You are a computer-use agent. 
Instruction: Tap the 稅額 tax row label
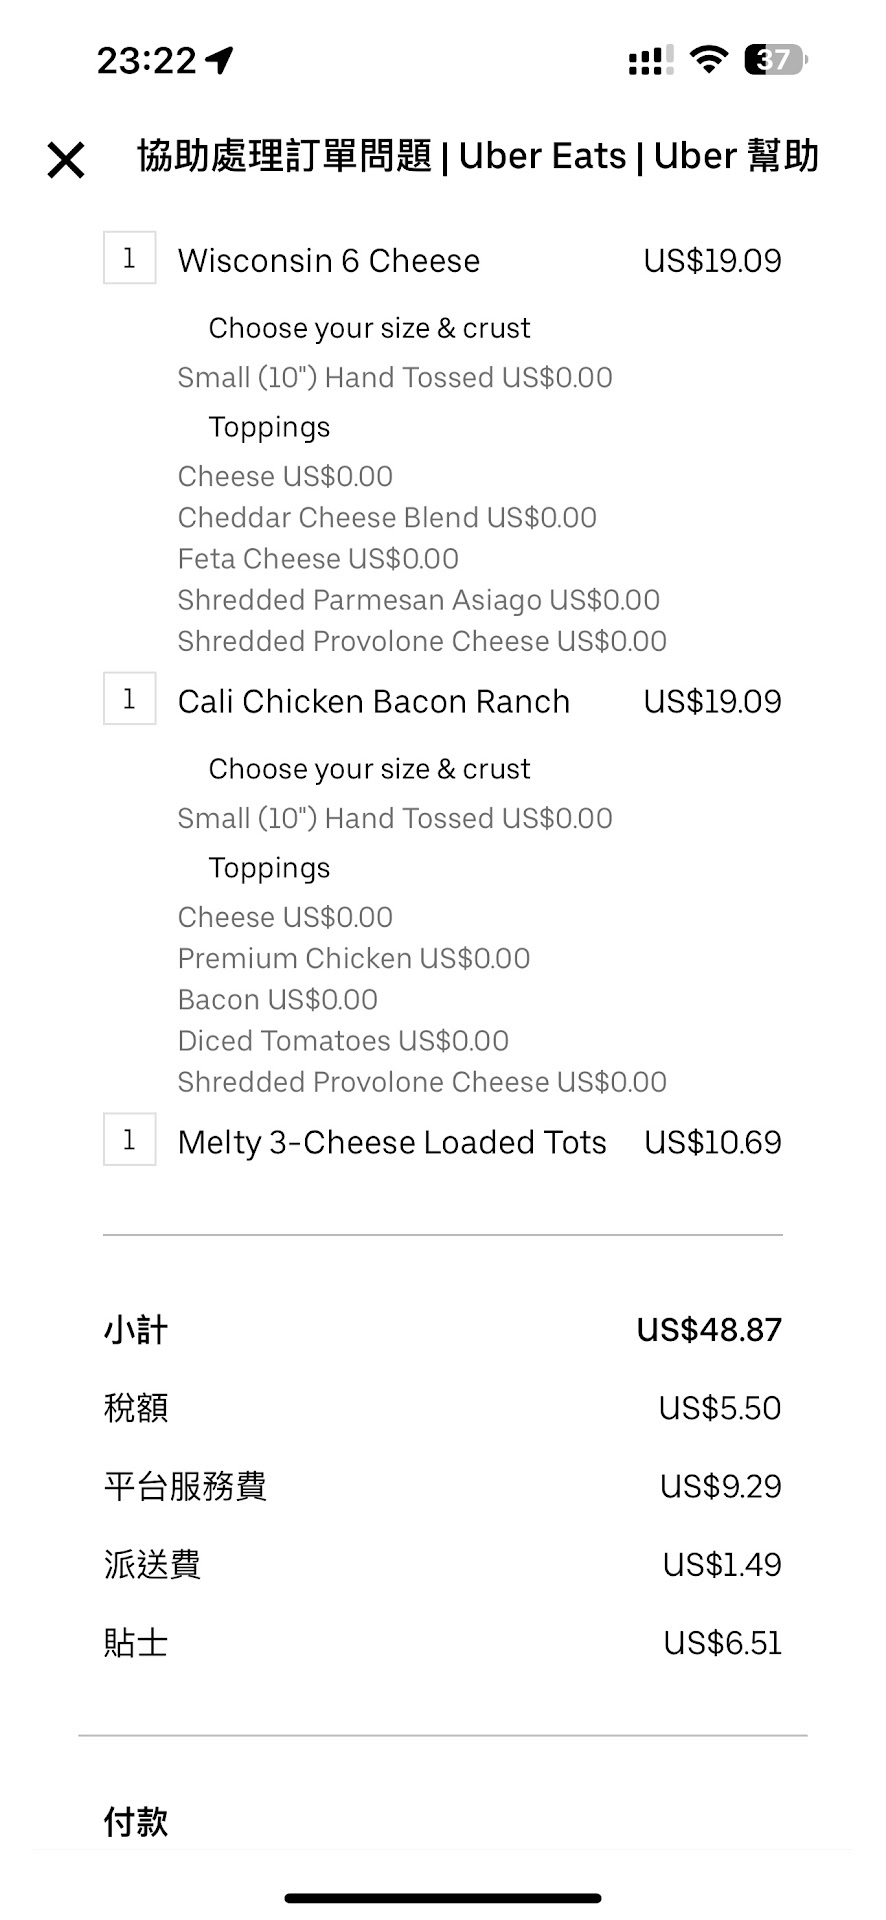(136, 1408)
